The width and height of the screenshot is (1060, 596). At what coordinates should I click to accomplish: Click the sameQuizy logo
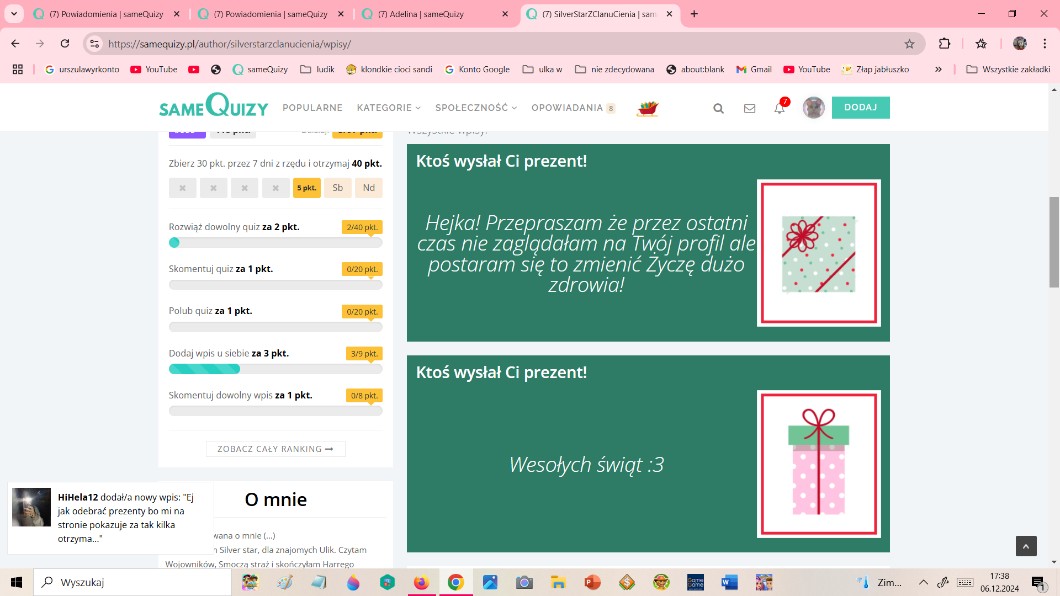click(x=213, y=106)
